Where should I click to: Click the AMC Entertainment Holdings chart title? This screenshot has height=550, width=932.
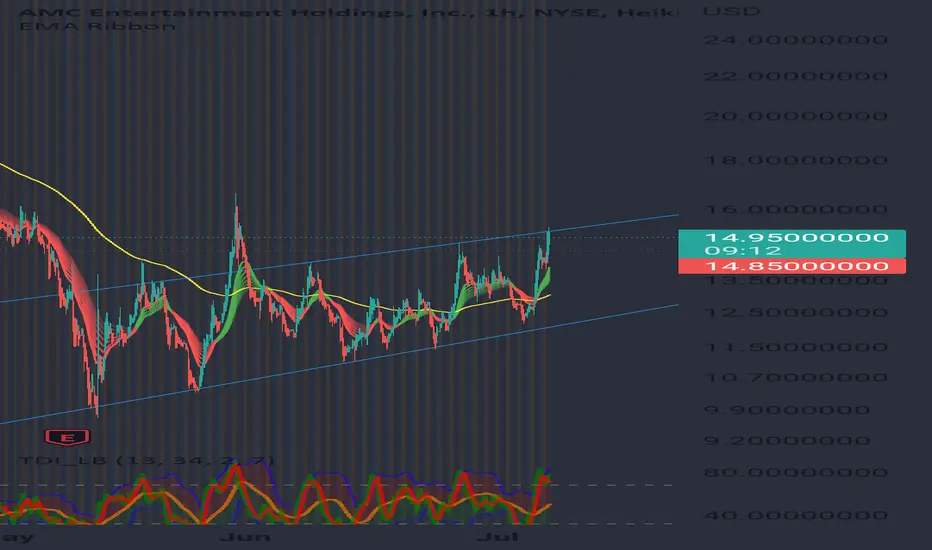[x=348, y=11]
